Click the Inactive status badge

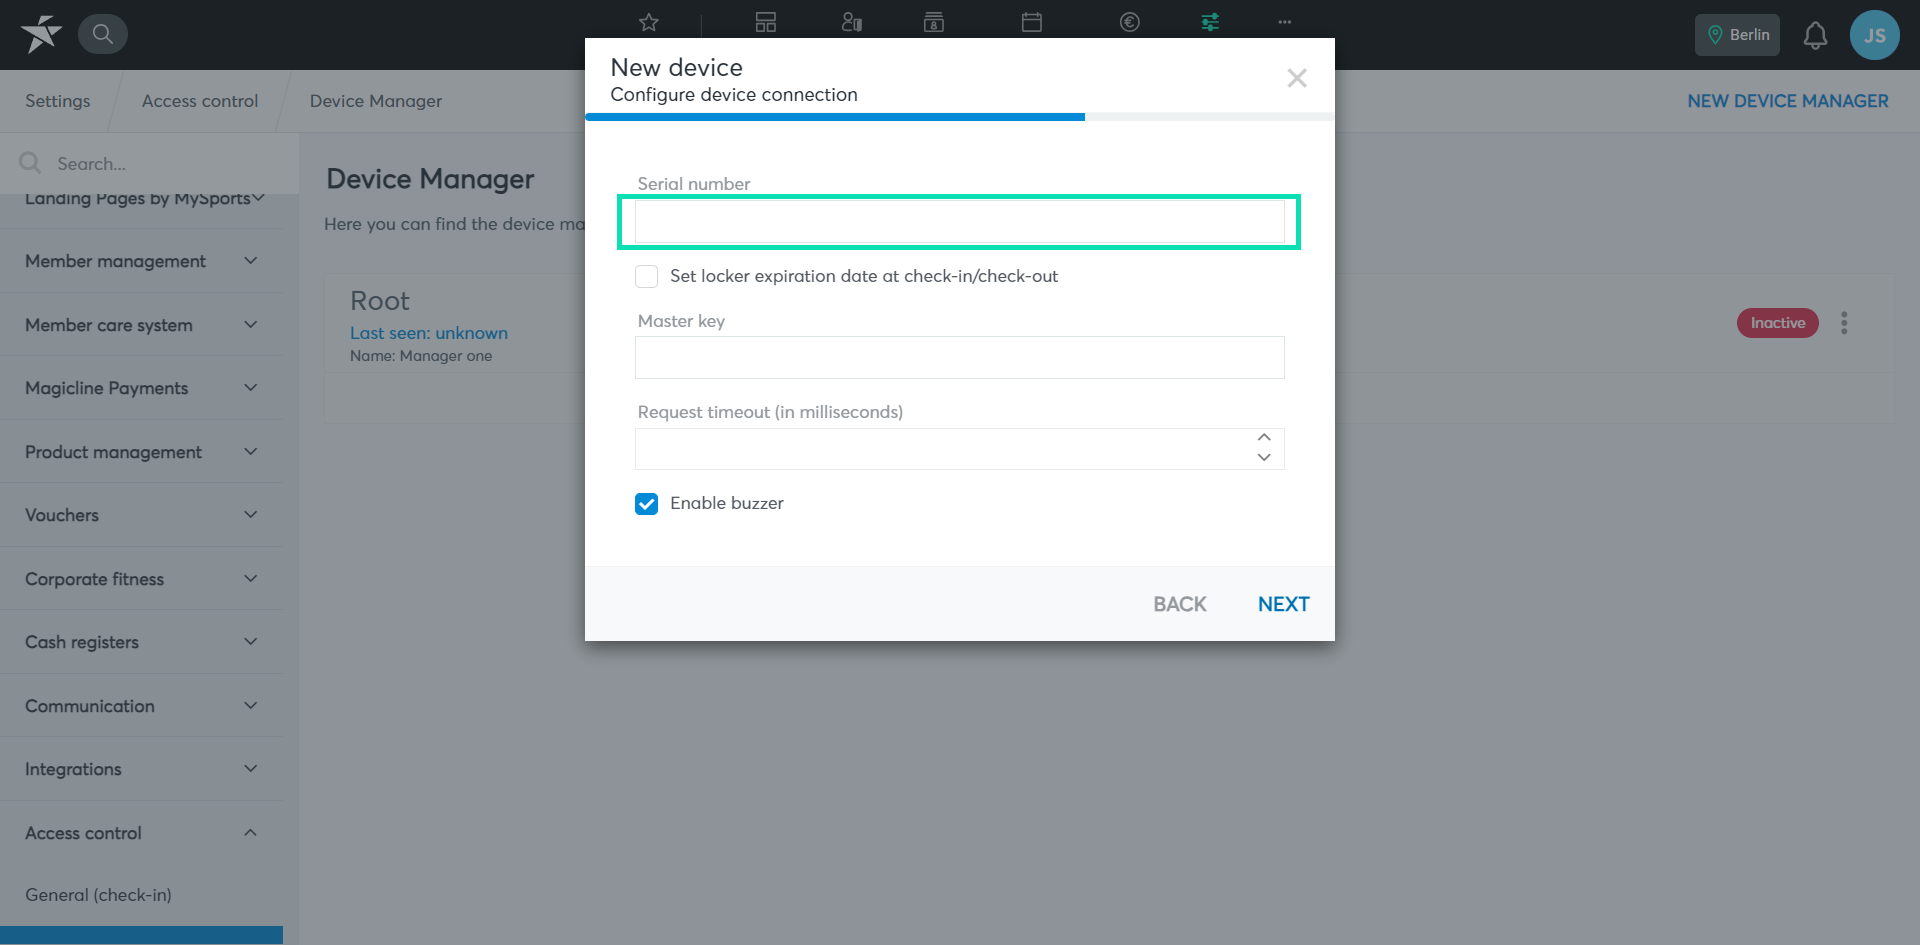point(1778,323)
